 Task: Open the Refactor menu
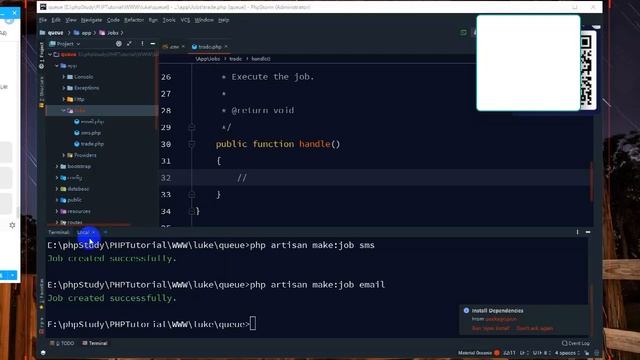click(x=134, y=20)
